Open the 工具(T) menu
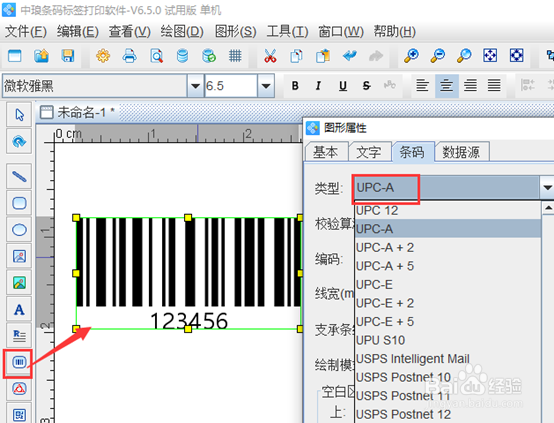The height and width of the screenshot is (423, 554). [x=288, y=32]
